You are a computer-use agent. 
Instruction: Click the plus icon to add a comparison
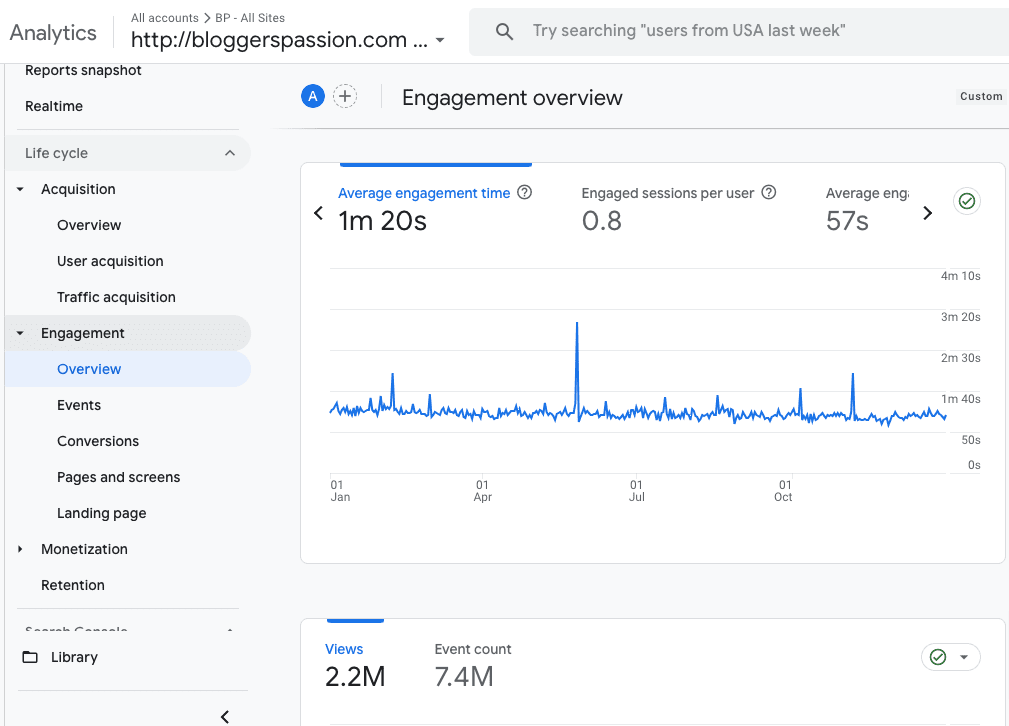point(345,96)
